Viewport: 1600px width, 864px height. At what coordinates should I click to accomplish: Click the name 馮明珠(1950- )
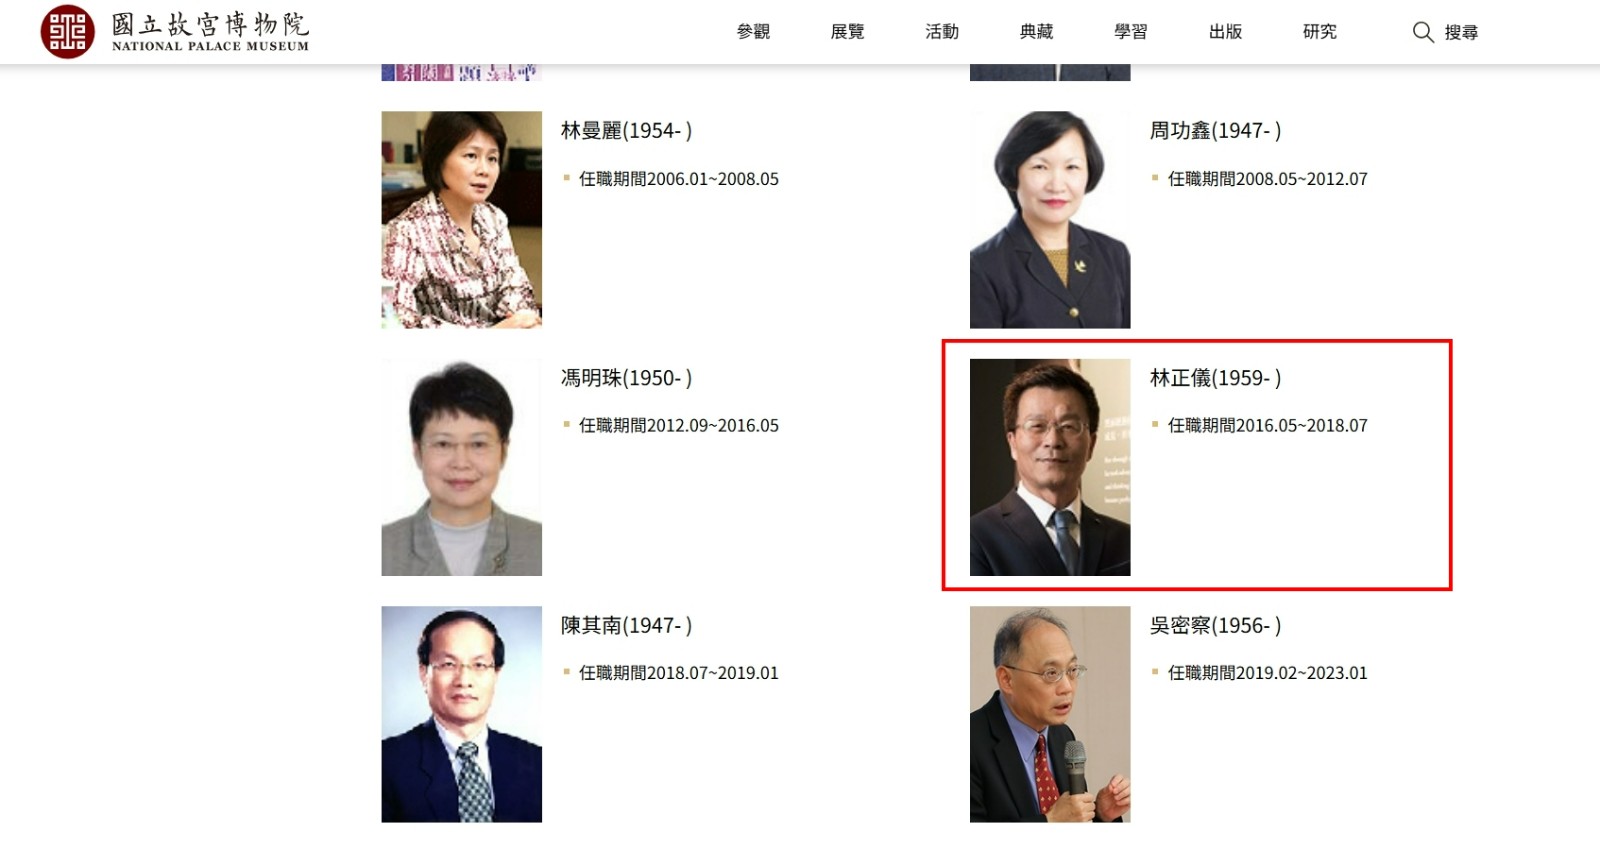(626, 378)
